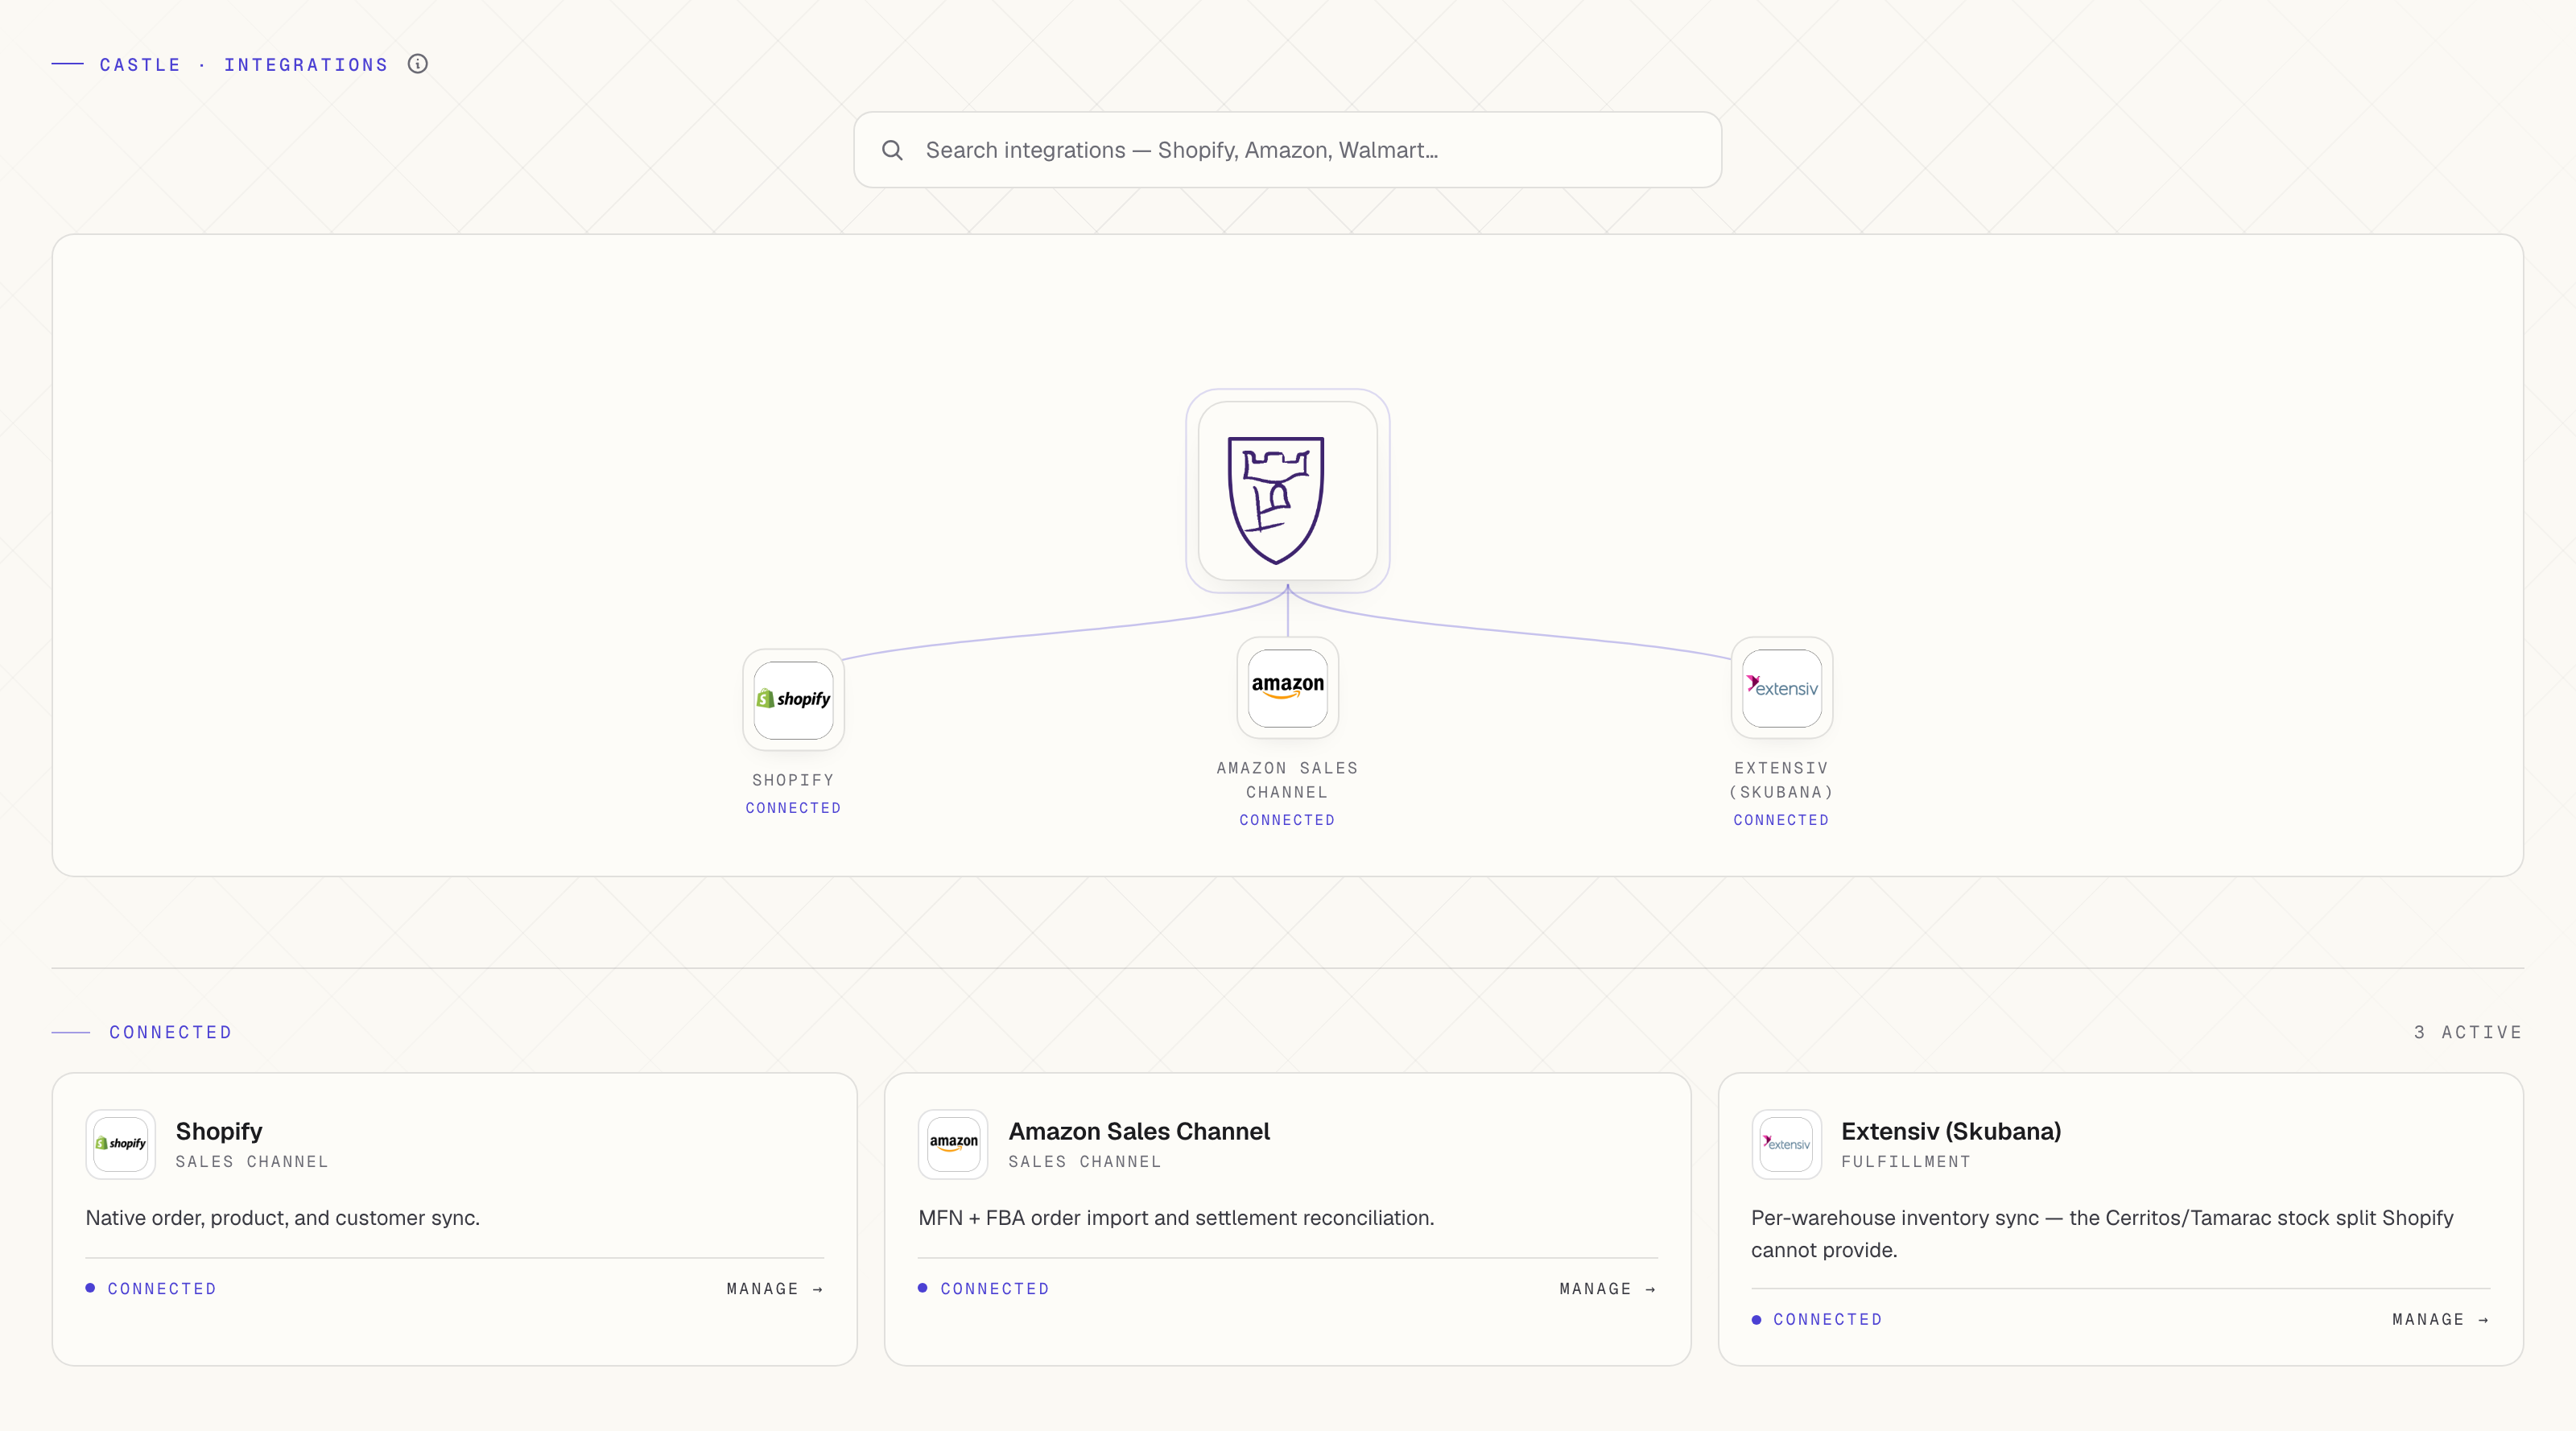Click 'Per-warehouse inventory sync' description
The height and width of the screenshot is (1431, 2576).
(x=2102, y=1233)
